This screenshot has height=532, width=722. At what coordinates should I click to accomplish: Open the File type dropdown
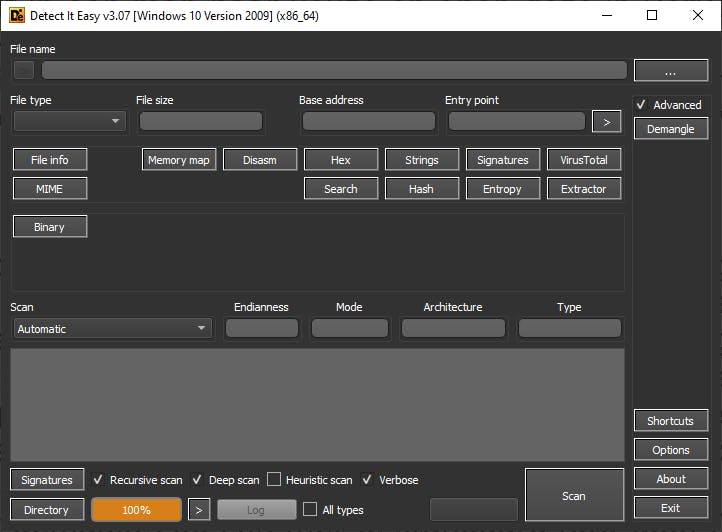(69, 121)
